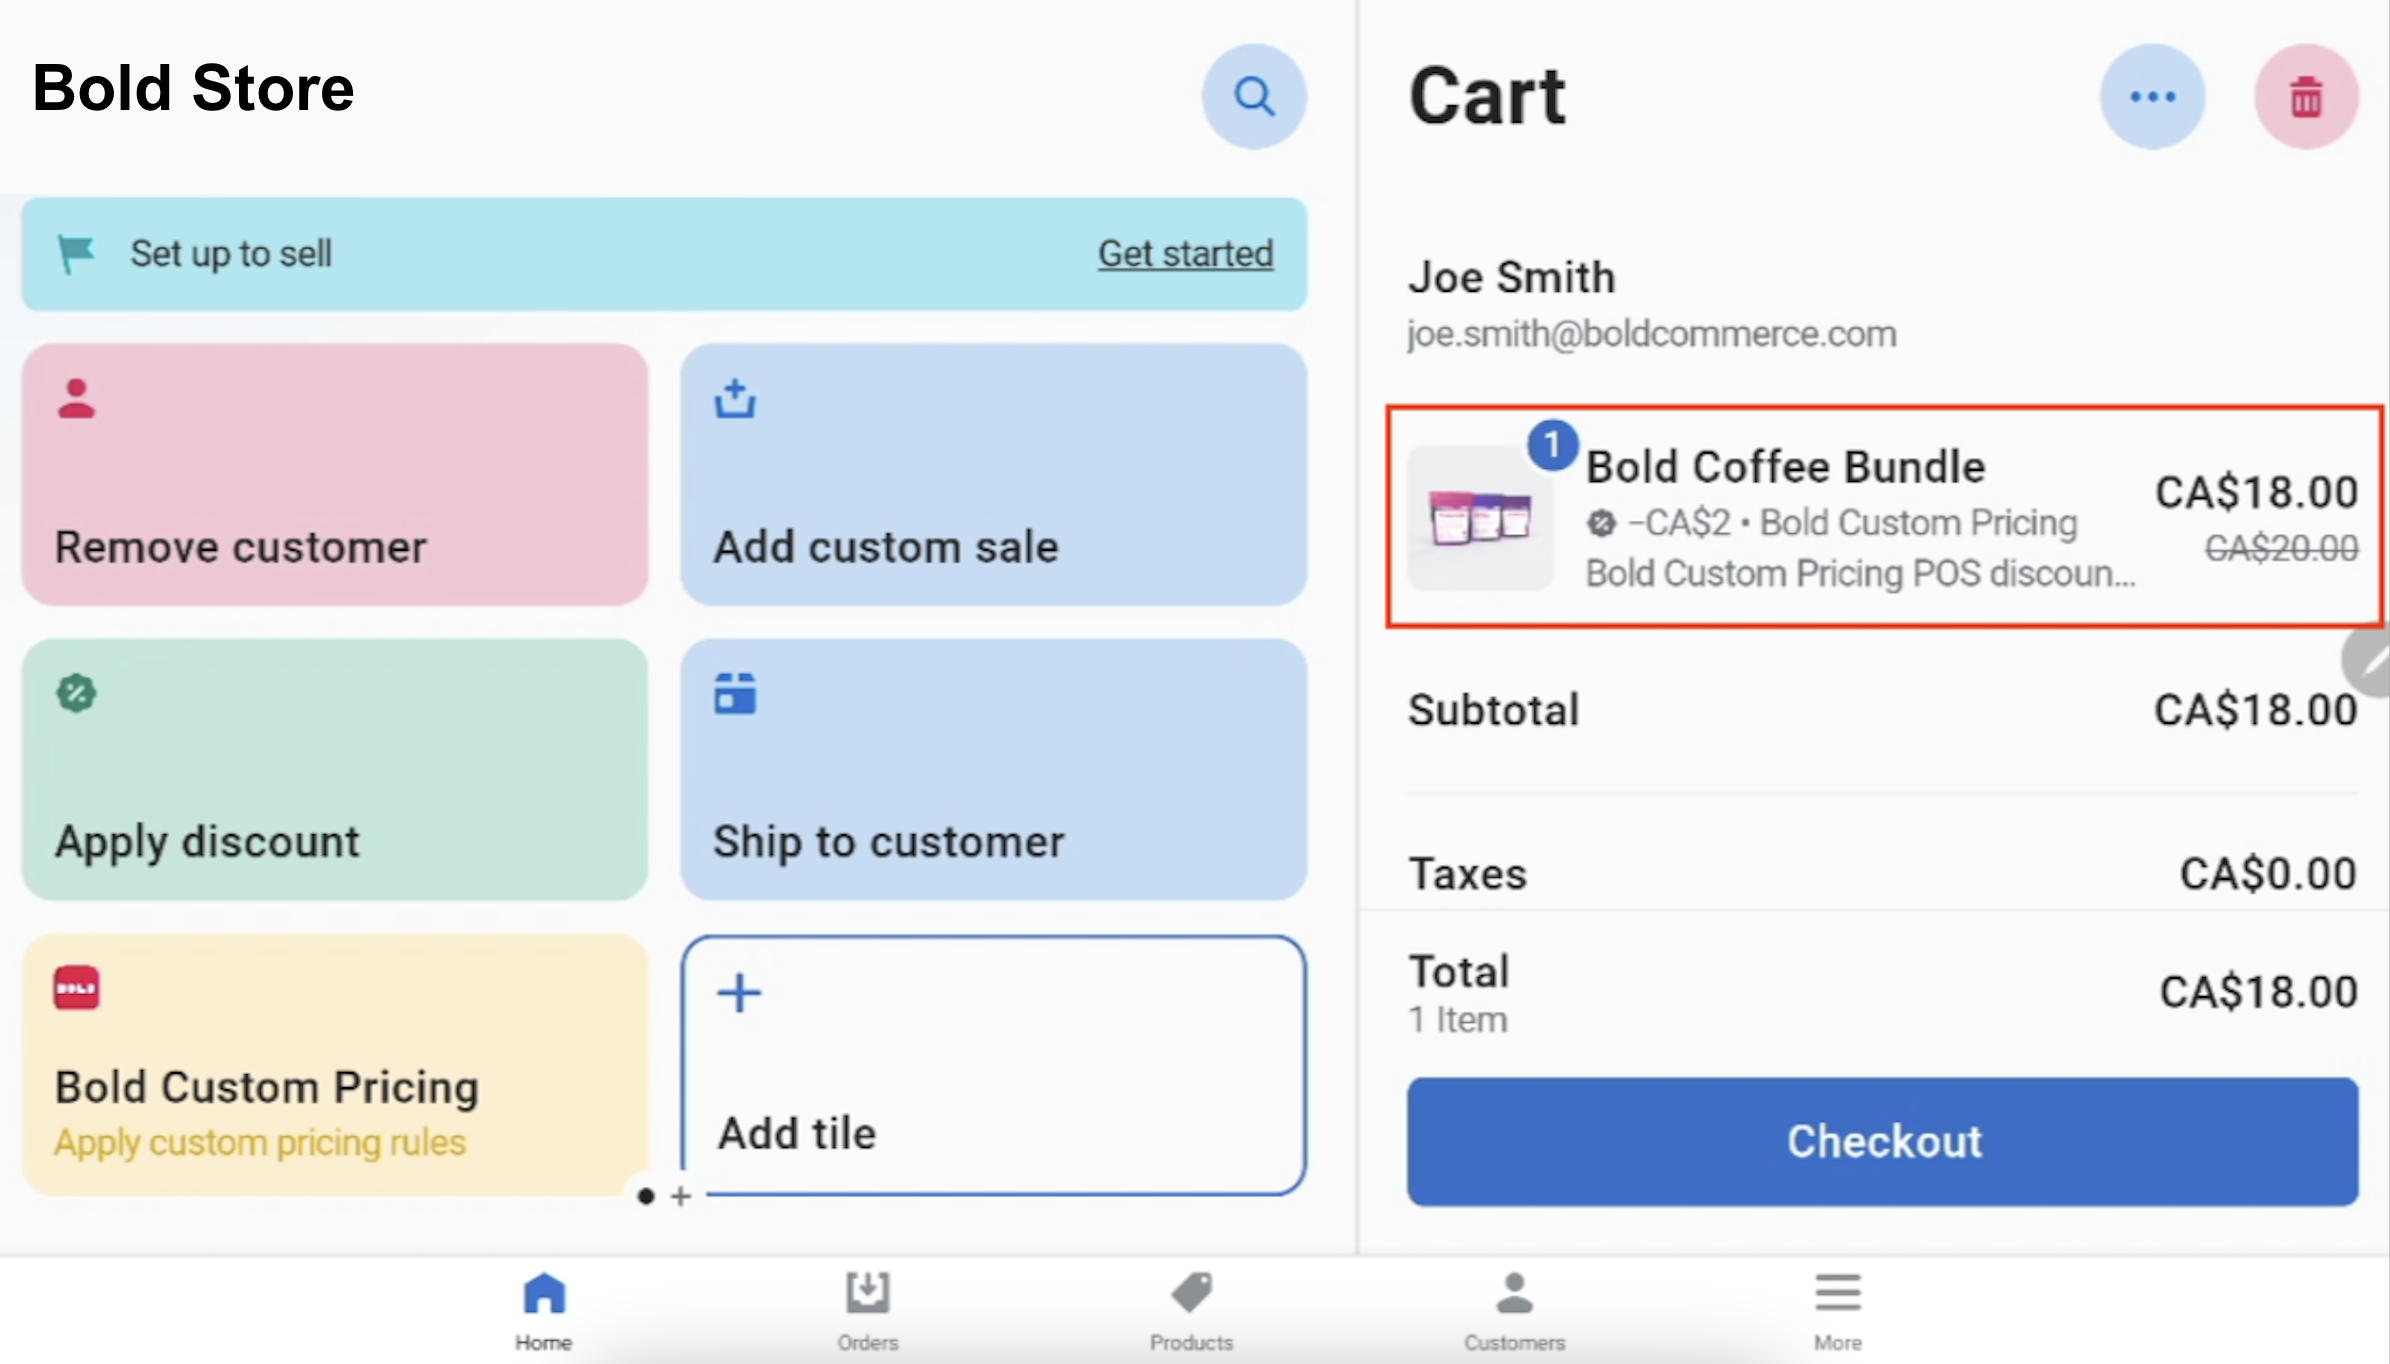2390x1364 pixels.
Task: Click the red Bold app icon
Action: click(76, 988)
